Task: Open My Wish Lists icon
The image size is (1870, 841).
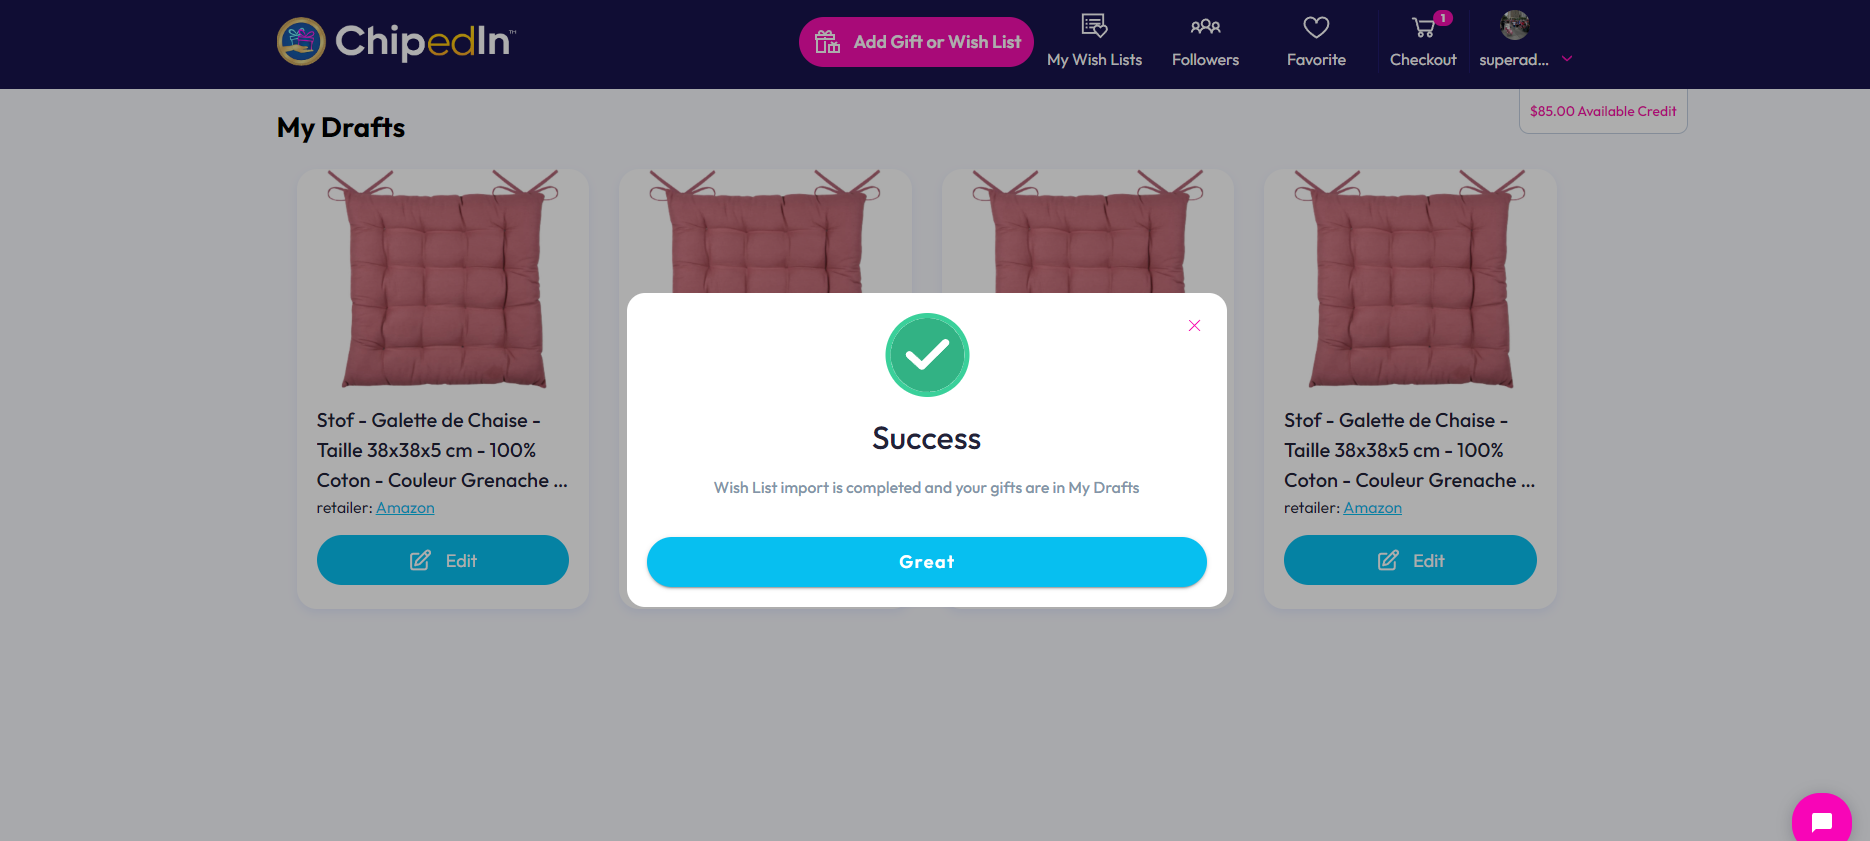Action: pos(1095,26)
